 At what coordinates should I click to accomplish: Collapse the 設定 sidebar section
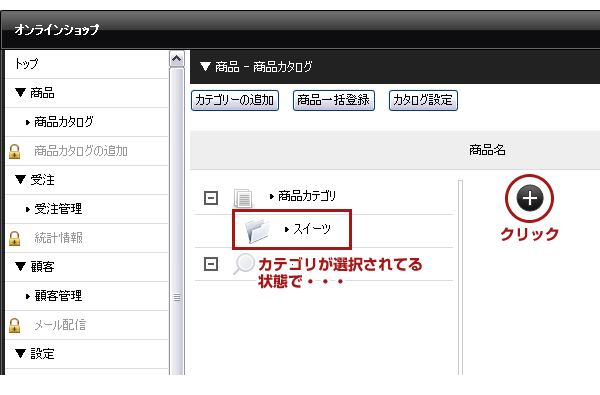[x=21, y=353]
